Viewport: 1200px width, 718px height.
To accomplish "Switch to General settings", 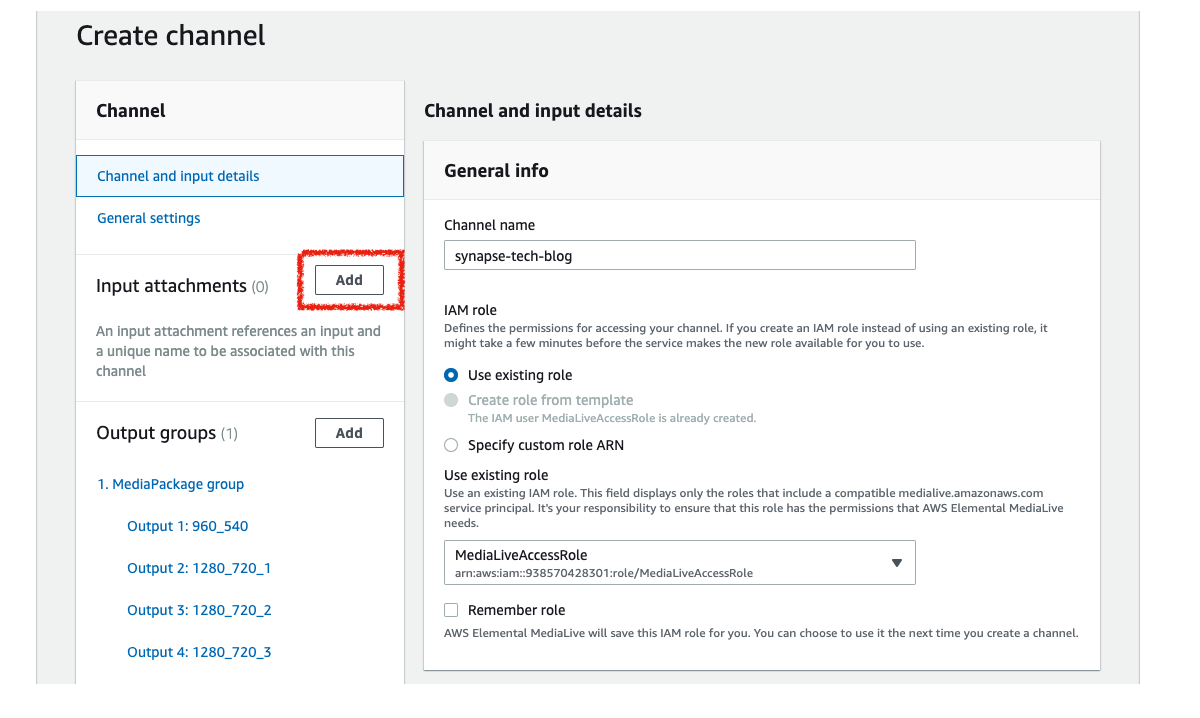I will point(148,218).
